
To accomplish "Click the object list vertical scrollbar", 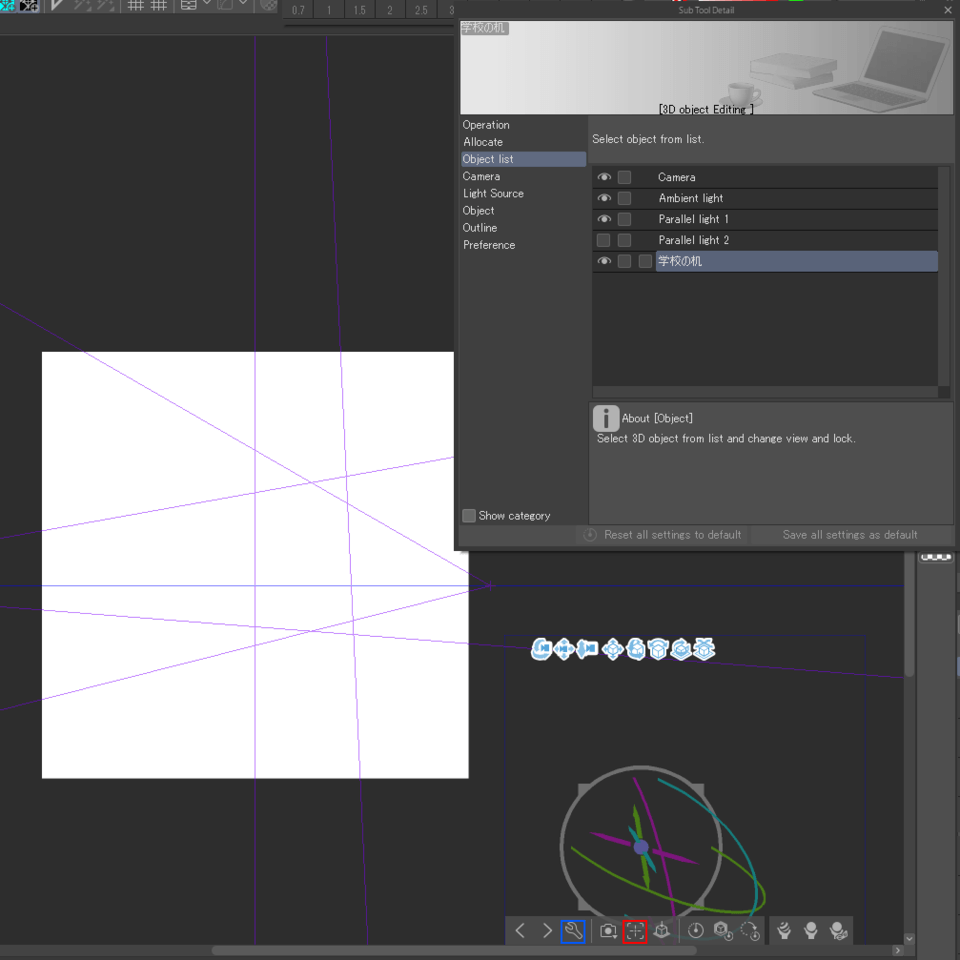I will point(944,276).
